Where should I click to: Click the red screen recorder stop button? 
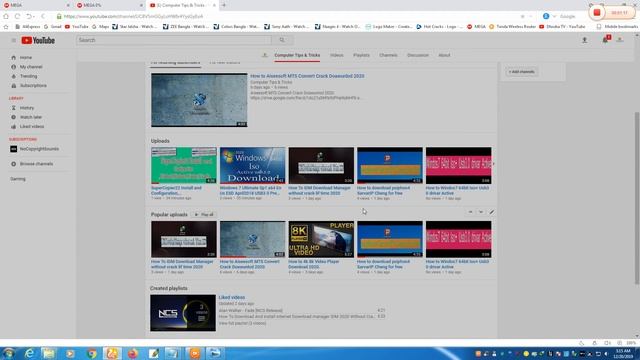pos(597,13)
